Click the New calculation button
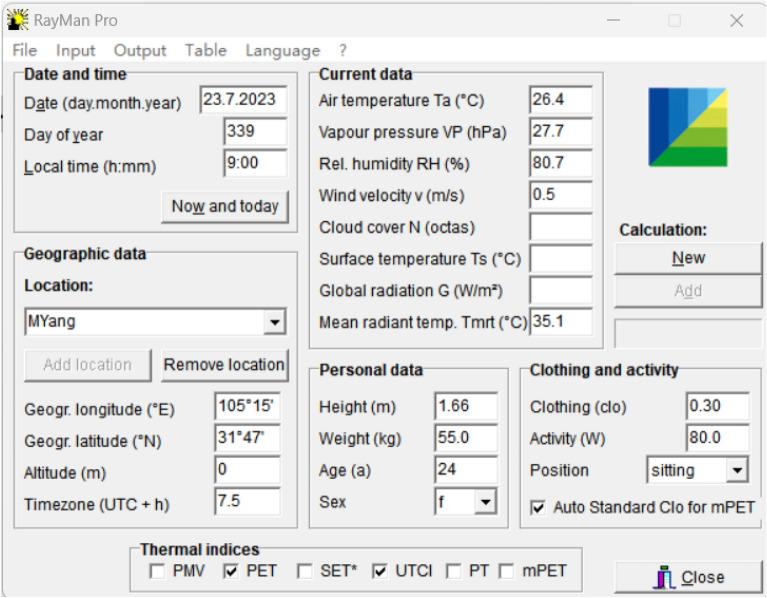The height and width of the screenshot is (598, 767). [x=688, y=258]
